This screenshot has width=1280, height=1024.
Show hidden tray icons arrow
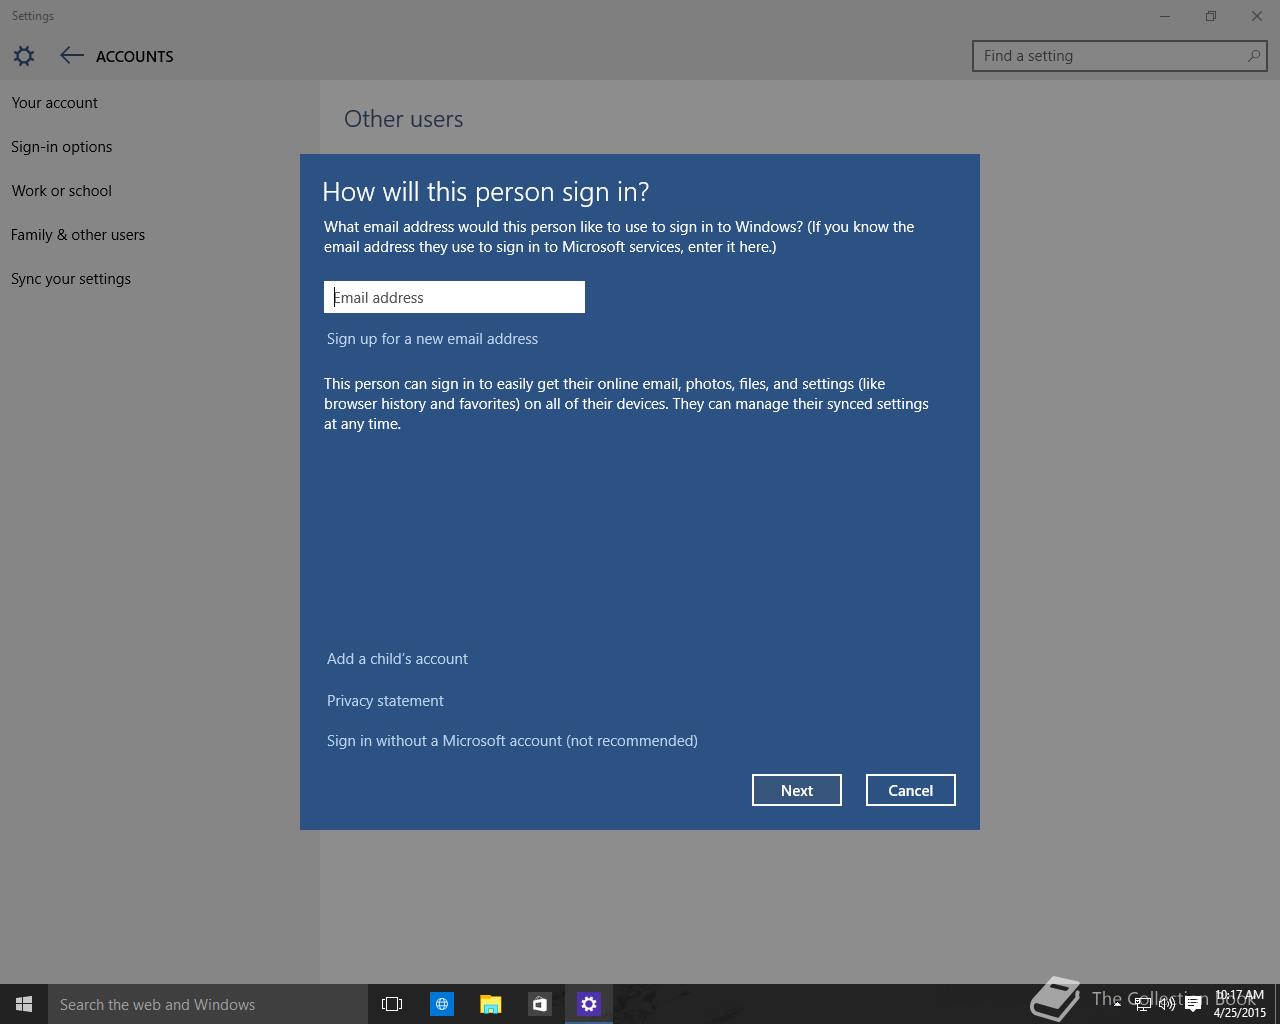click(1117, 1004)
